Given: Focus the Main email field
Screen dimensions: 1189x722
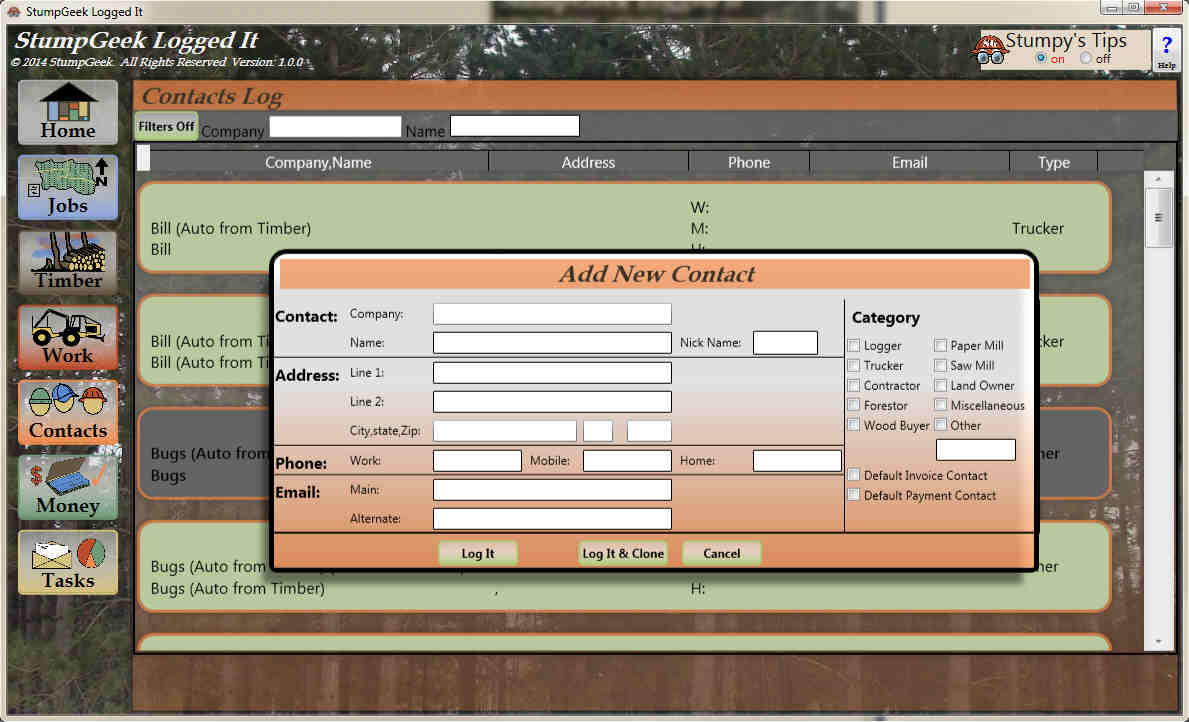Looking at the screenshot, I should click(552, 489).
